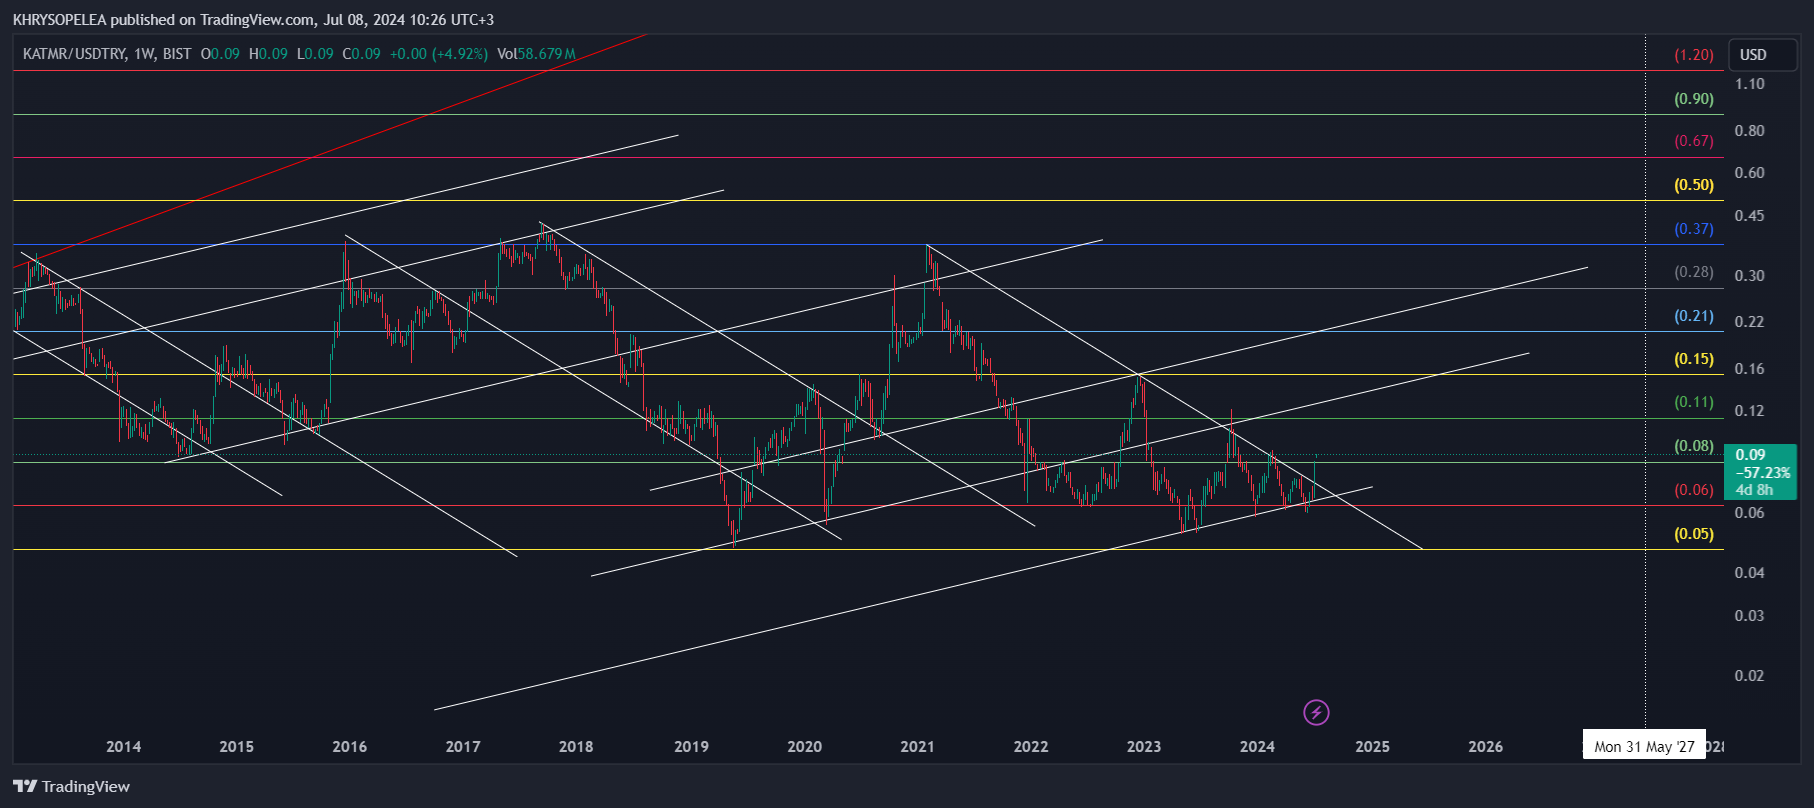Click the Mon 31 May '27 date label
Viewport: 1814px width, 808px height.
click(x=1644, y=746)
